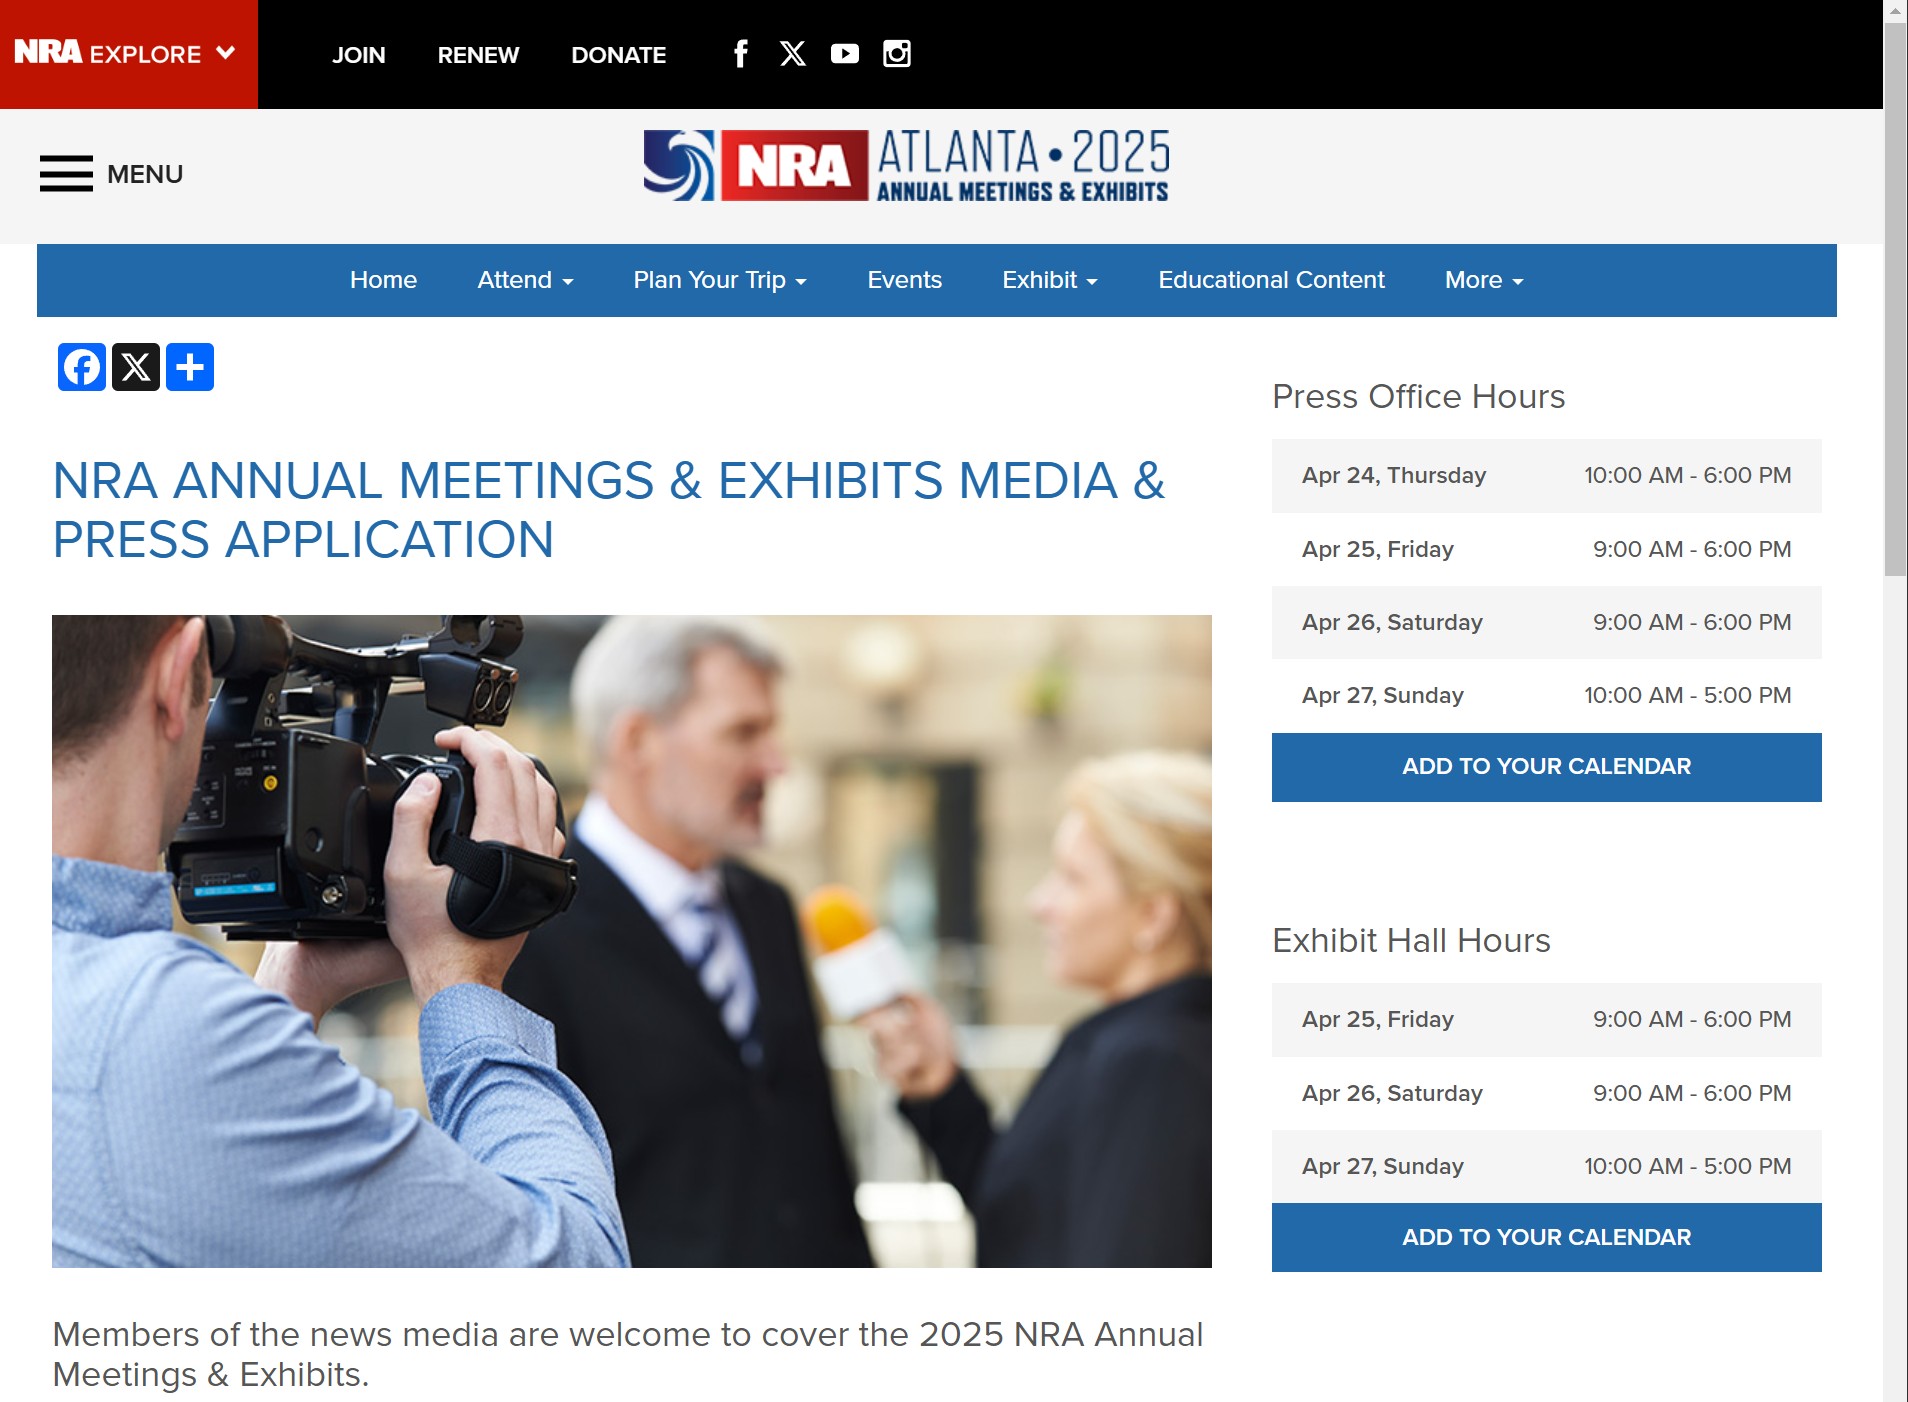Viewport: 1908px width, 1402px height.
Task: Add Exhibit Hall Hours to your calendar
Action: [1546, 1237]
